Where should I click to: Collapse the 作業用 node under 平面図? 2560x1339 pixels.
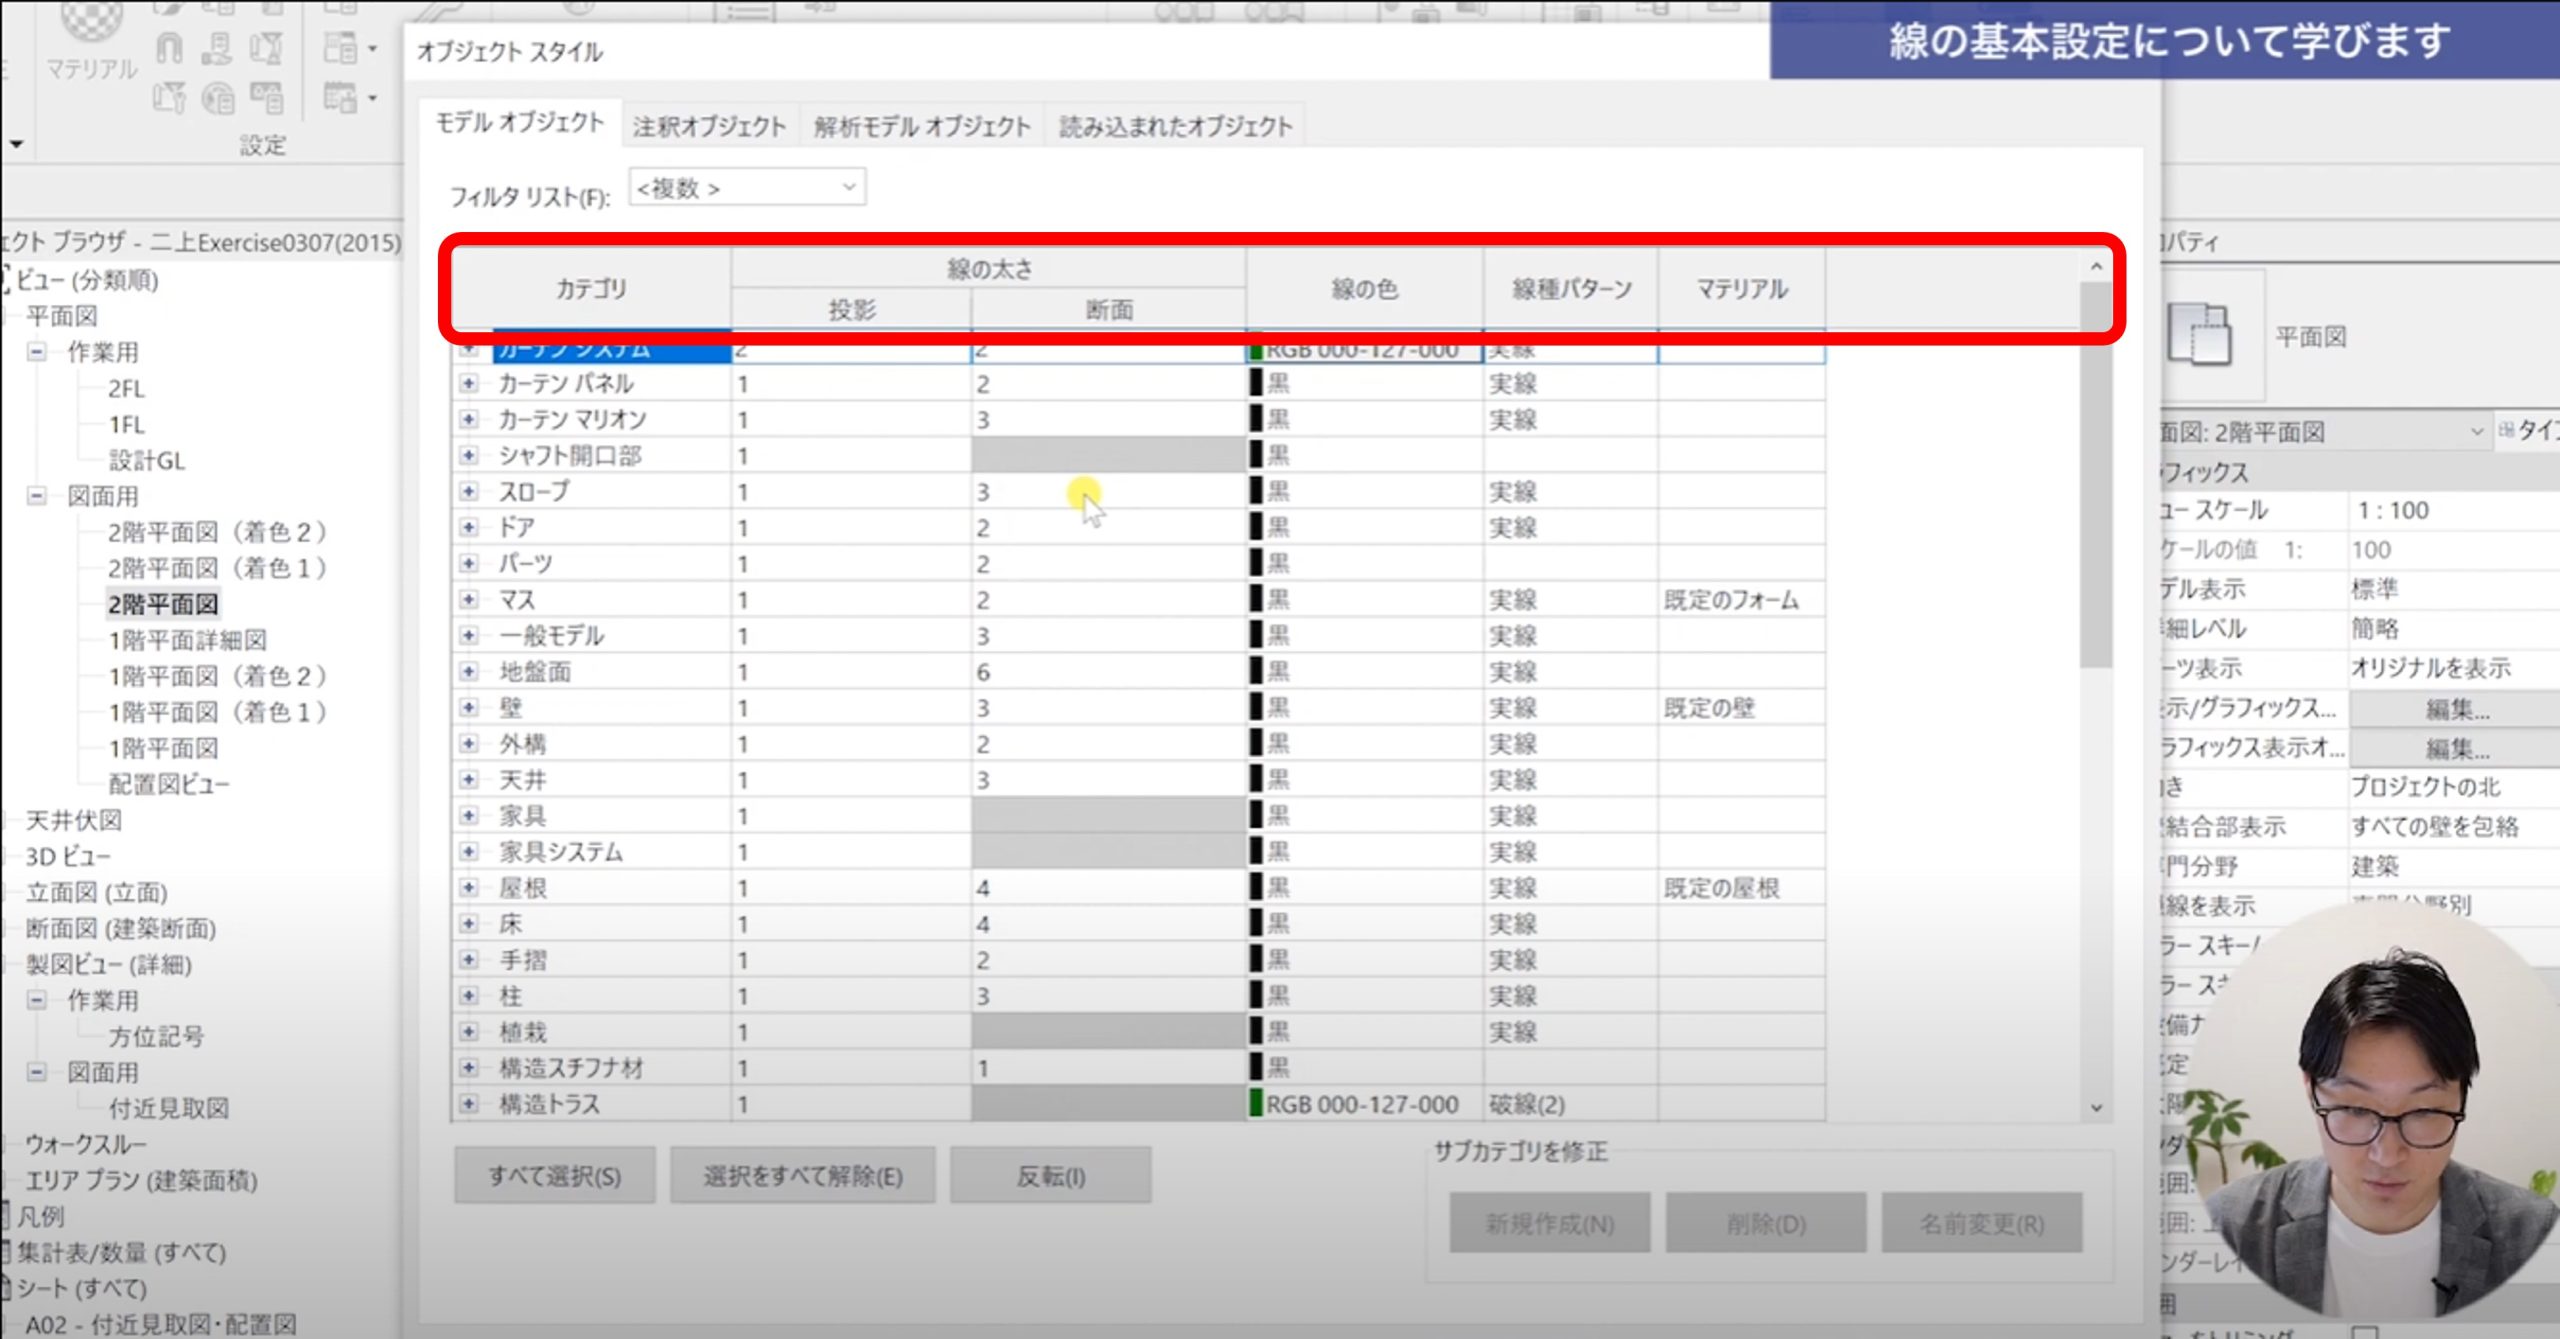37,352
